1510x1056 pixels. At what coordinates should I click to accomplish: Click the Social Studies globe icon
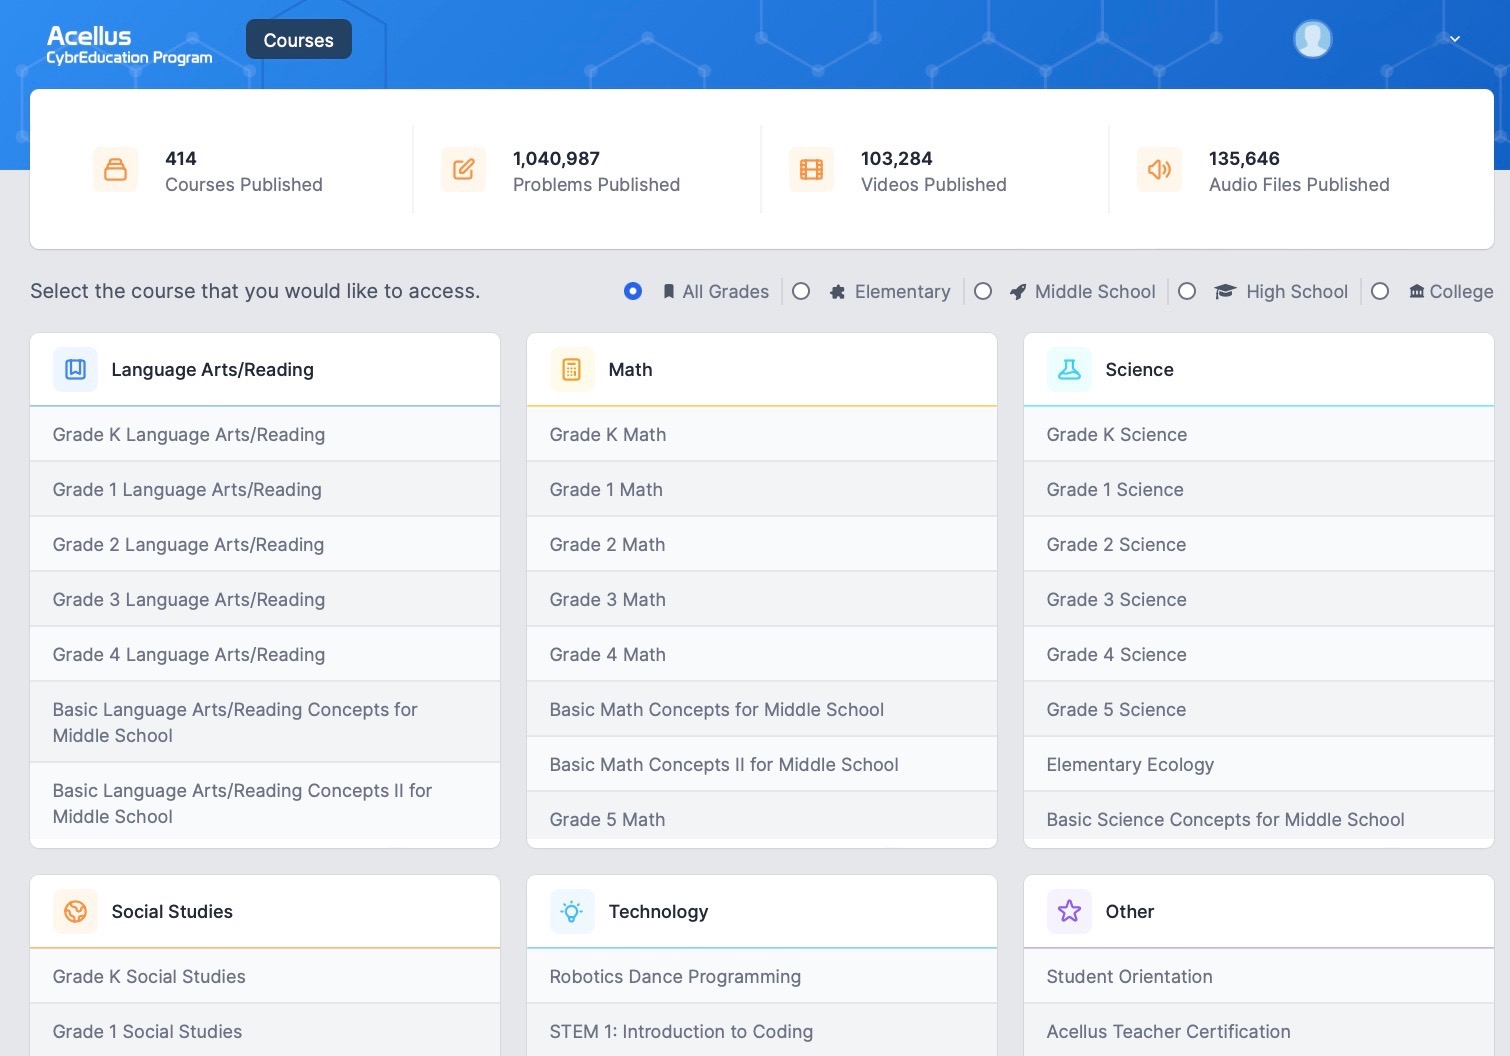[76, 911]
